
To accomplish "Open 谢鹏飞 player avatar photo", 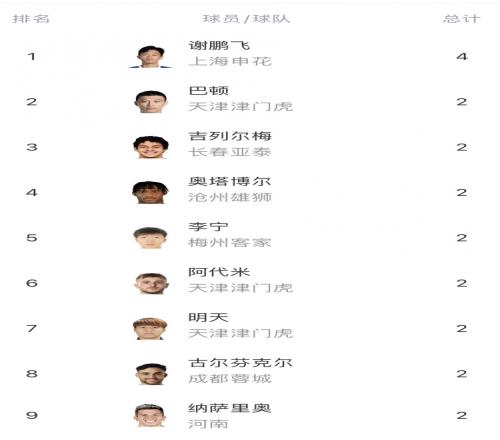I will pyautogui.click(x=151, y=56).
